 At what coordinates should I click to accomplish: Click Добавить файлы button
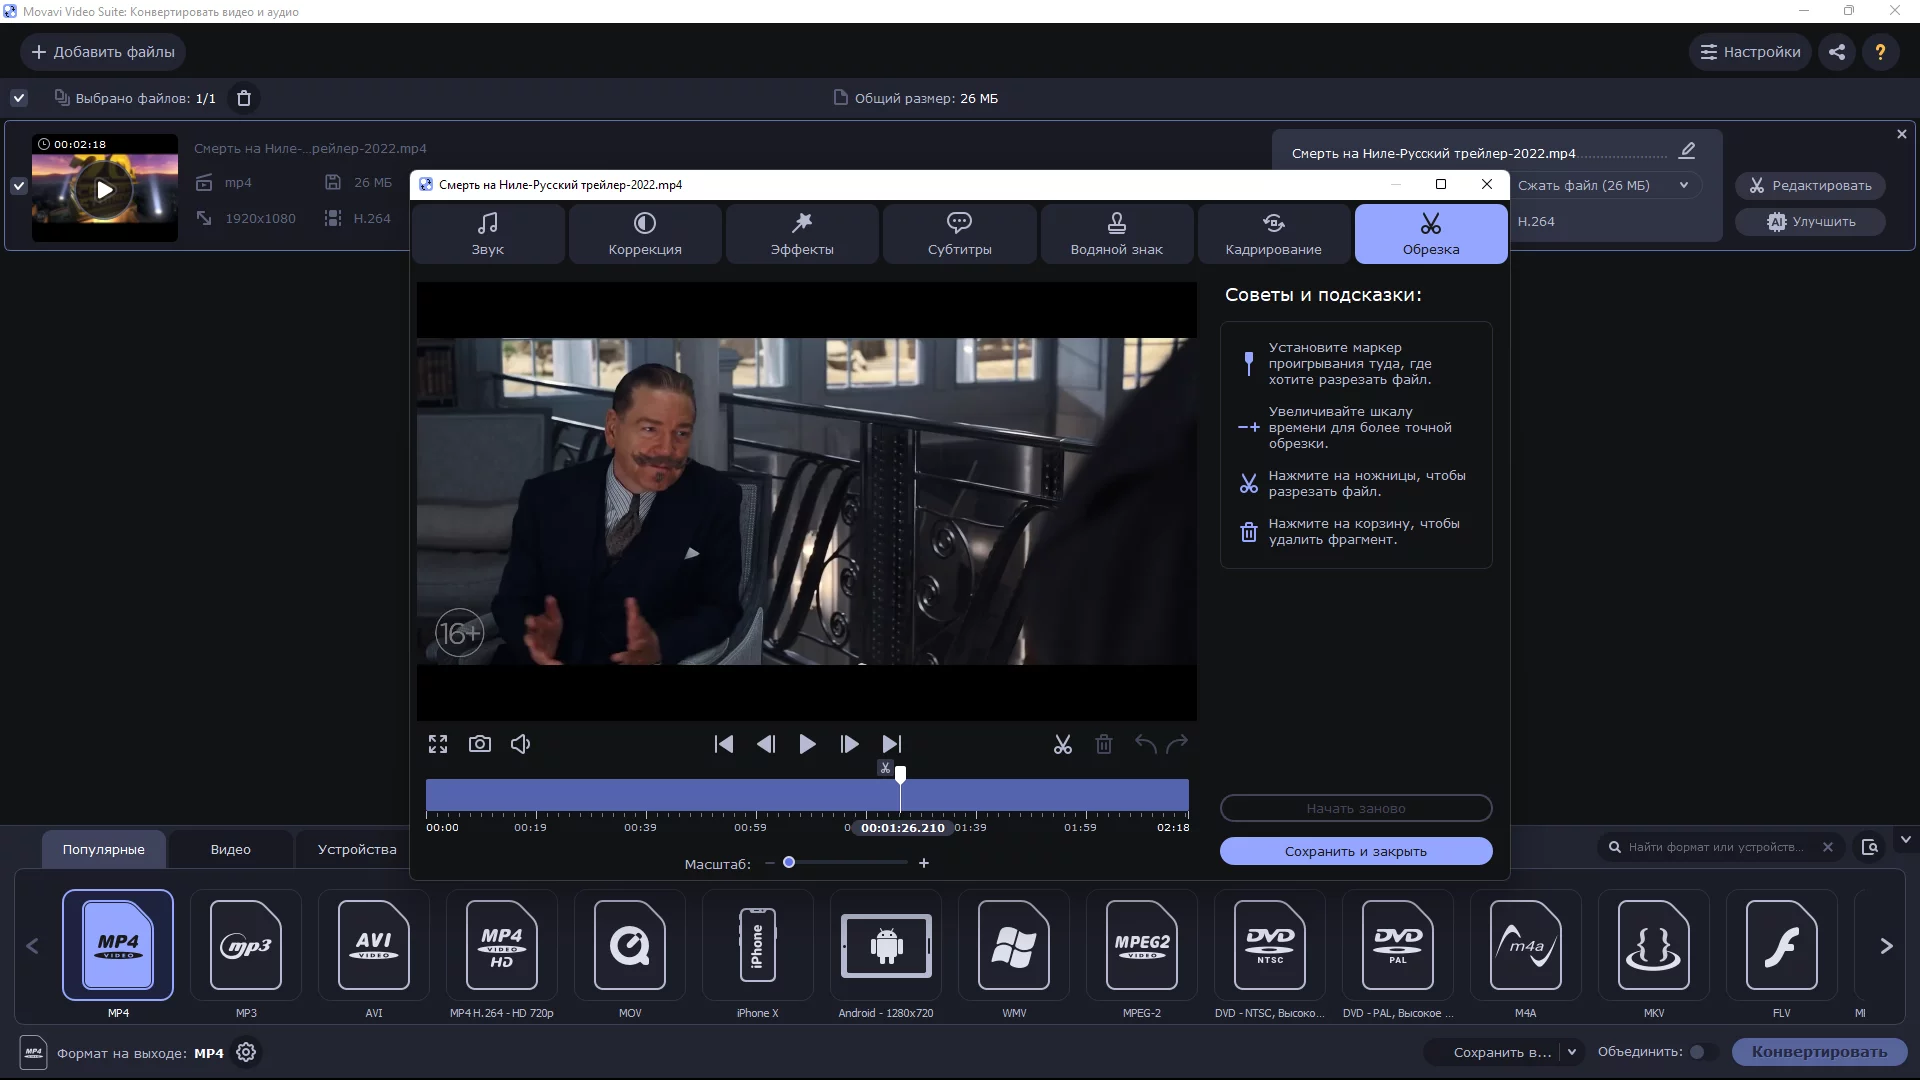(x=103, y=52)
